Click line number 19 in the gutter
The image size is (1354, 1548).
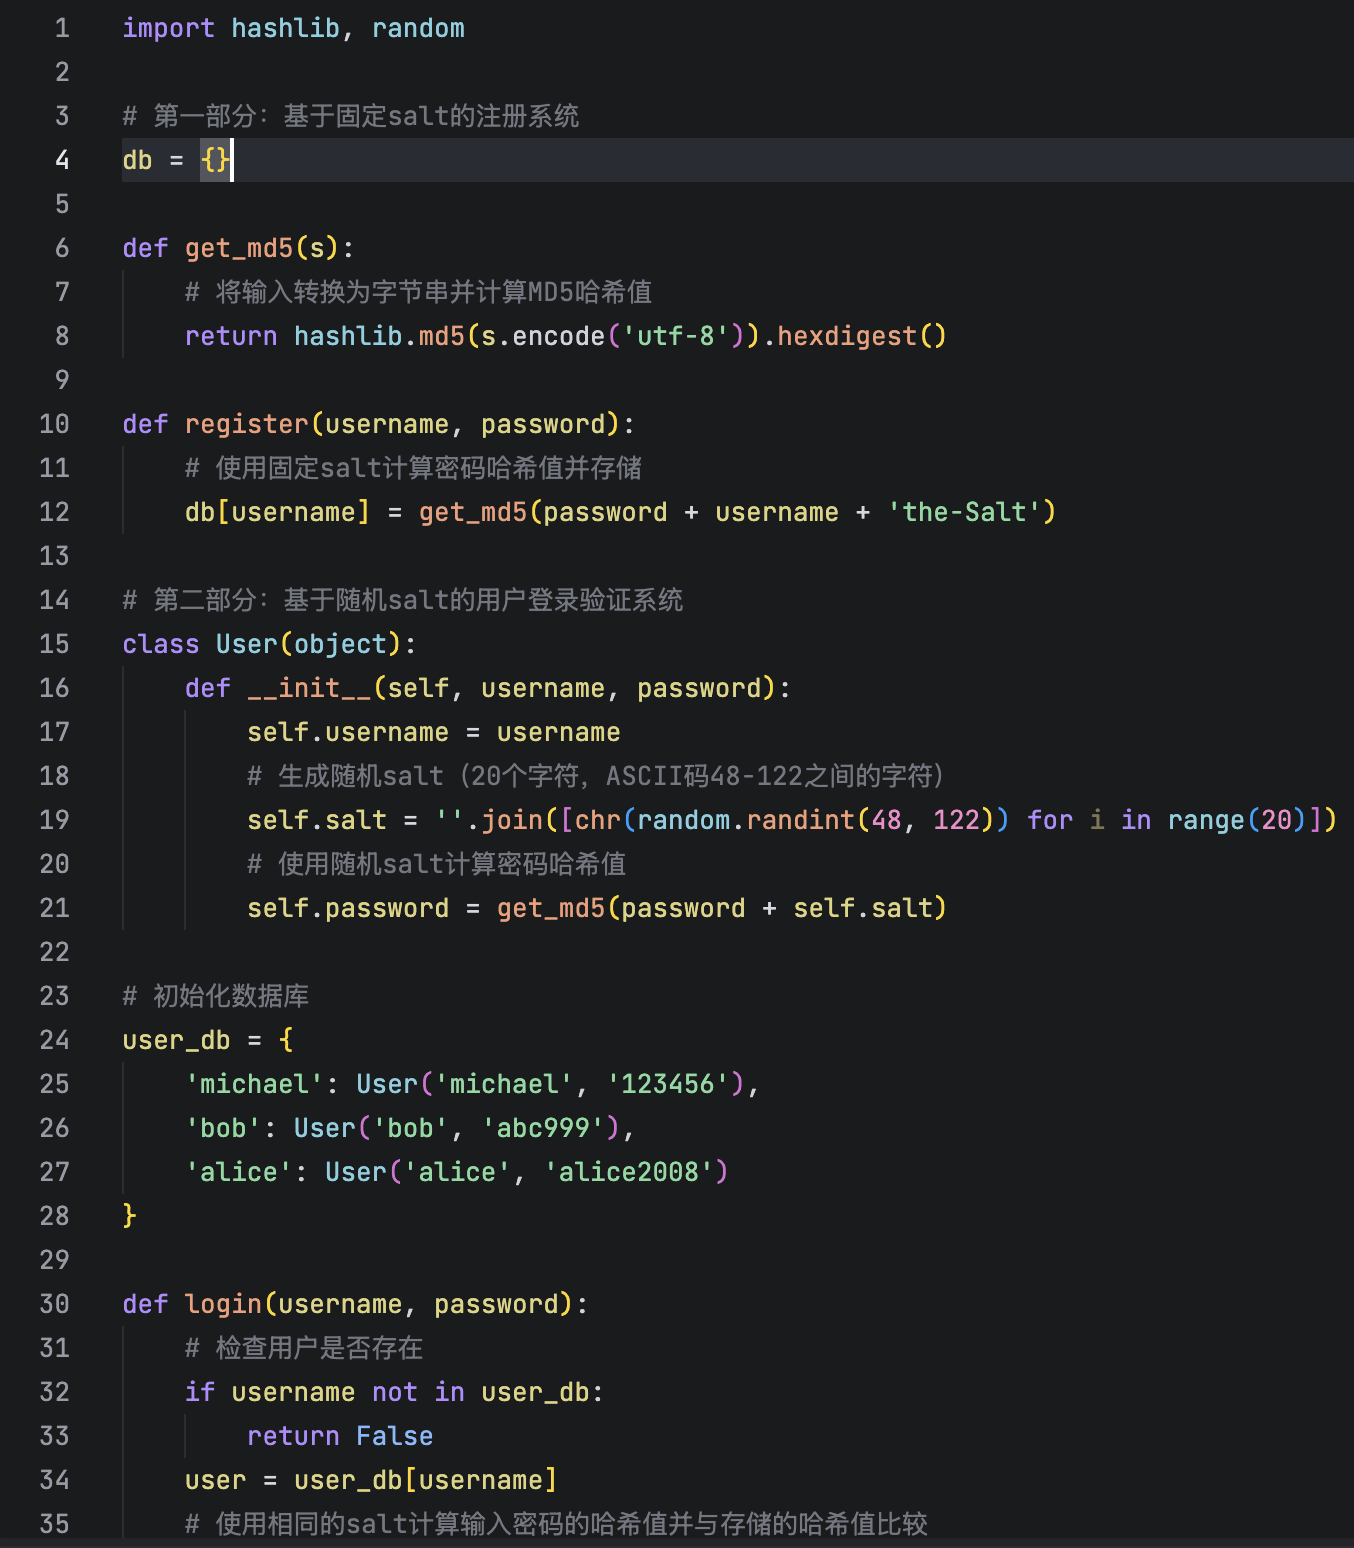54,820
